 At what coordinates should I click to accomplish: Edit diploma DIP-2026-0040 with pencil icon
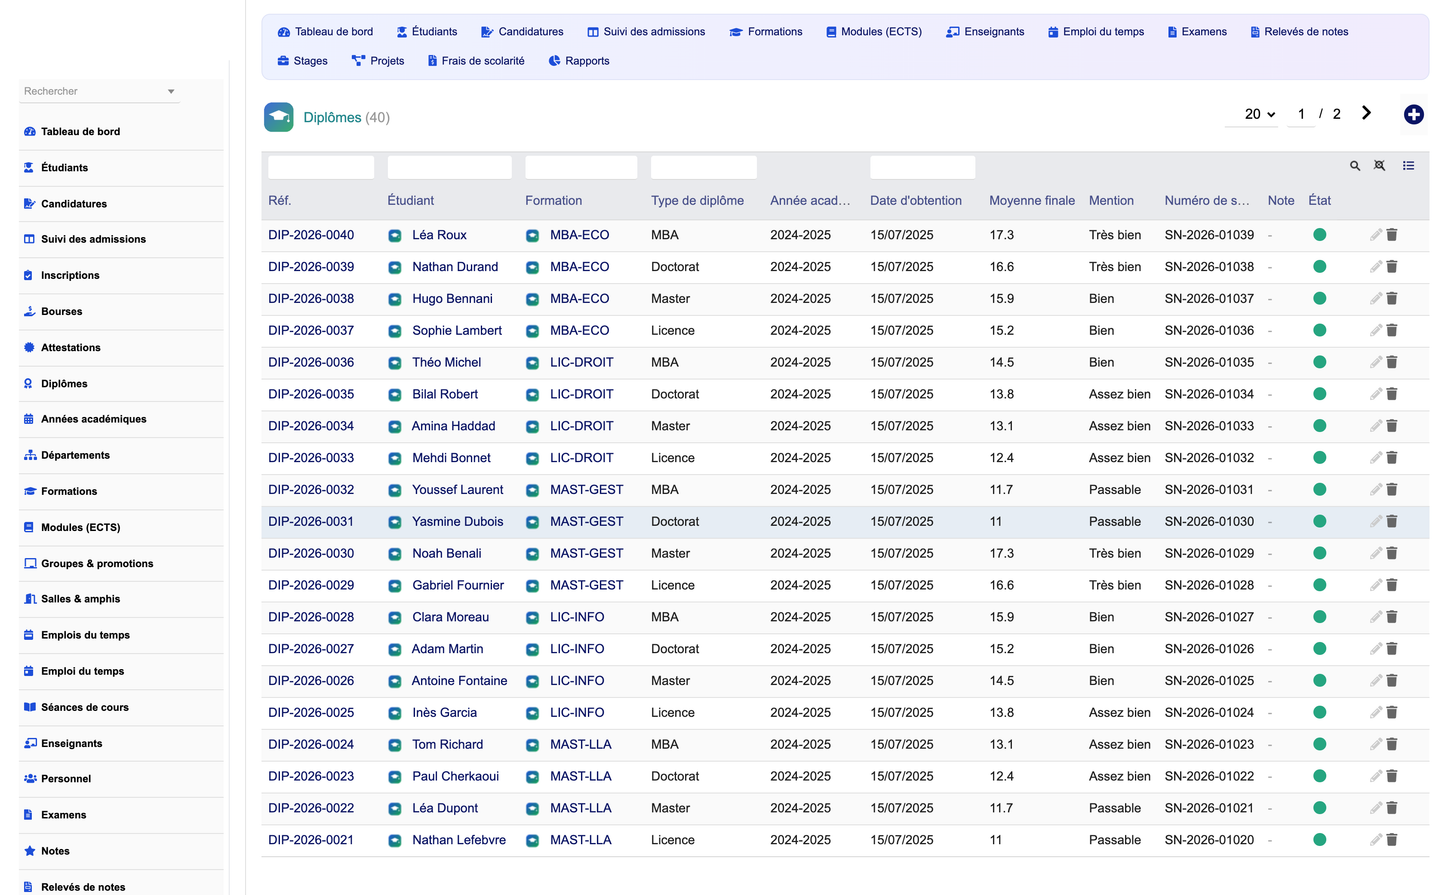tap(1376, 235)
